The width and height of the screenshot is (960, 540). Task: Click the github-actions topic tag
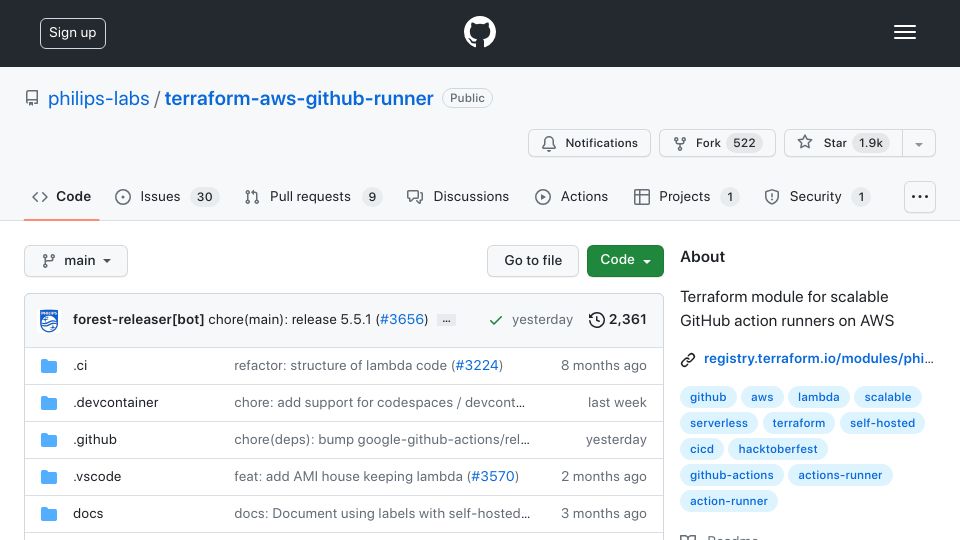point(732,475)
